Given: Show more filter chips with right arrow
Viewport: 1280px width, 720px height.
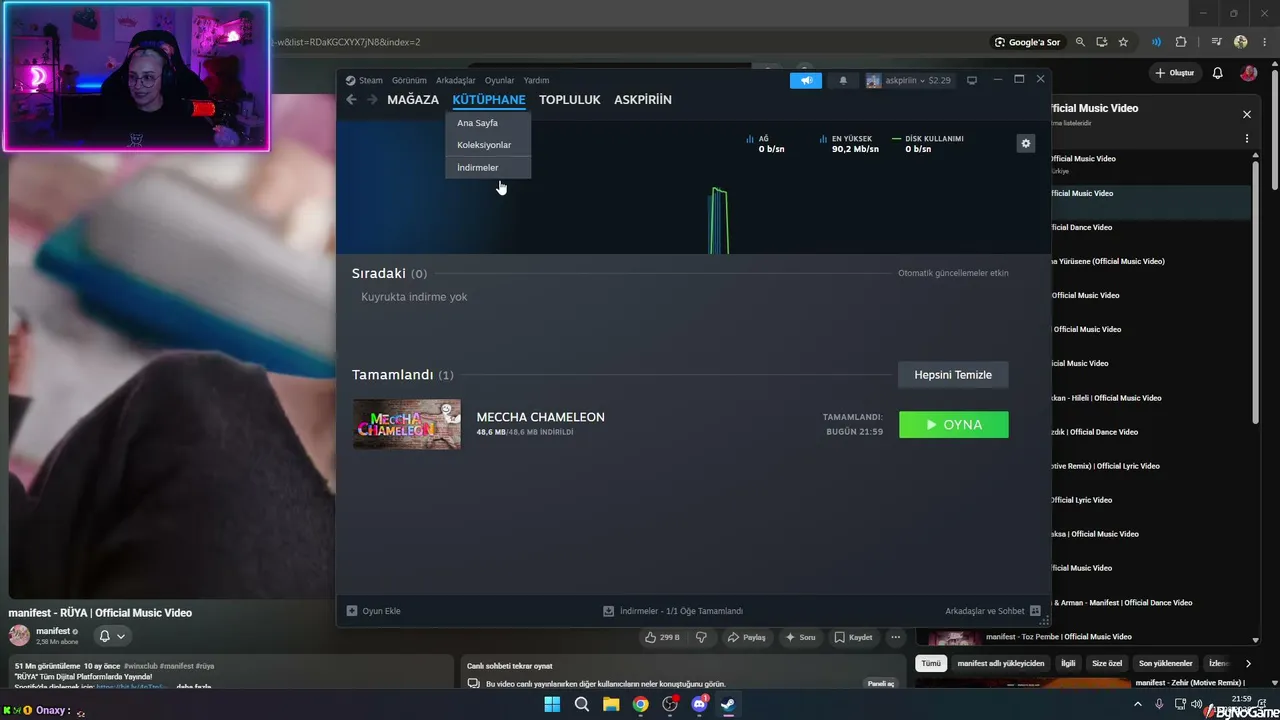Looking at the screenshot, I should (1248, 663).
